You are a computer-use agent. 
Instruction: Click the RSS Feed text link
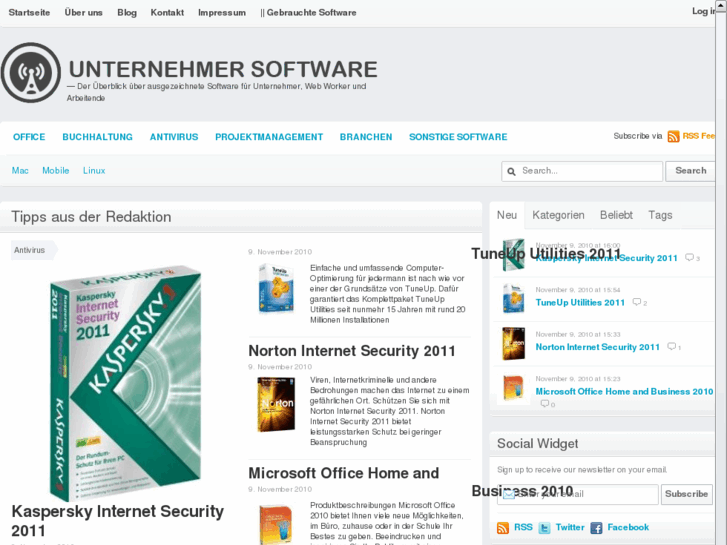pos(698,136)
